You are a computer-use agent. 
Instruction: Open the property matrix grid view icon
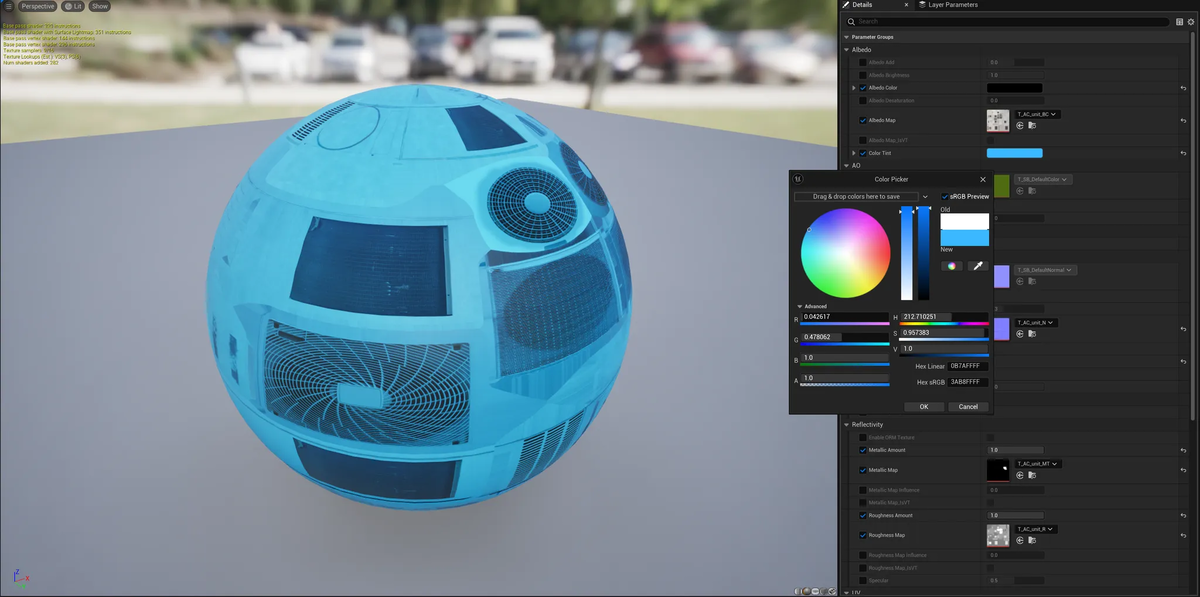(1179, 21)
